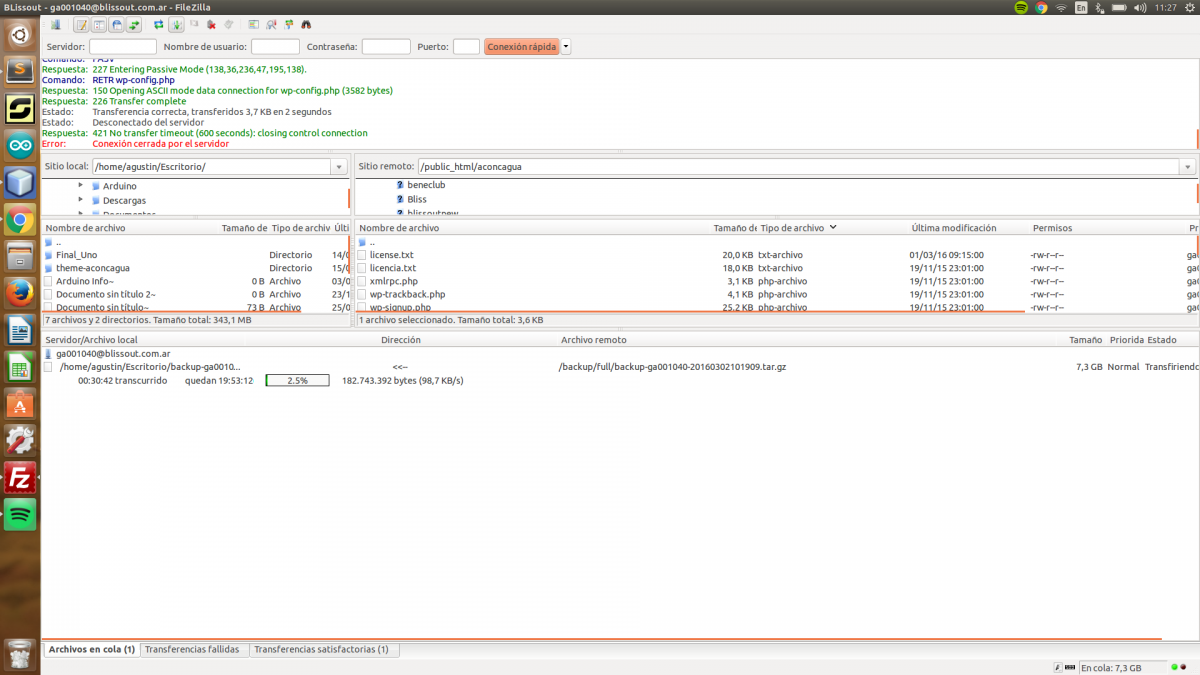The image size is (1200, 675).
Task: Sort remote files by Permisos column
Action: (1052, 228)
